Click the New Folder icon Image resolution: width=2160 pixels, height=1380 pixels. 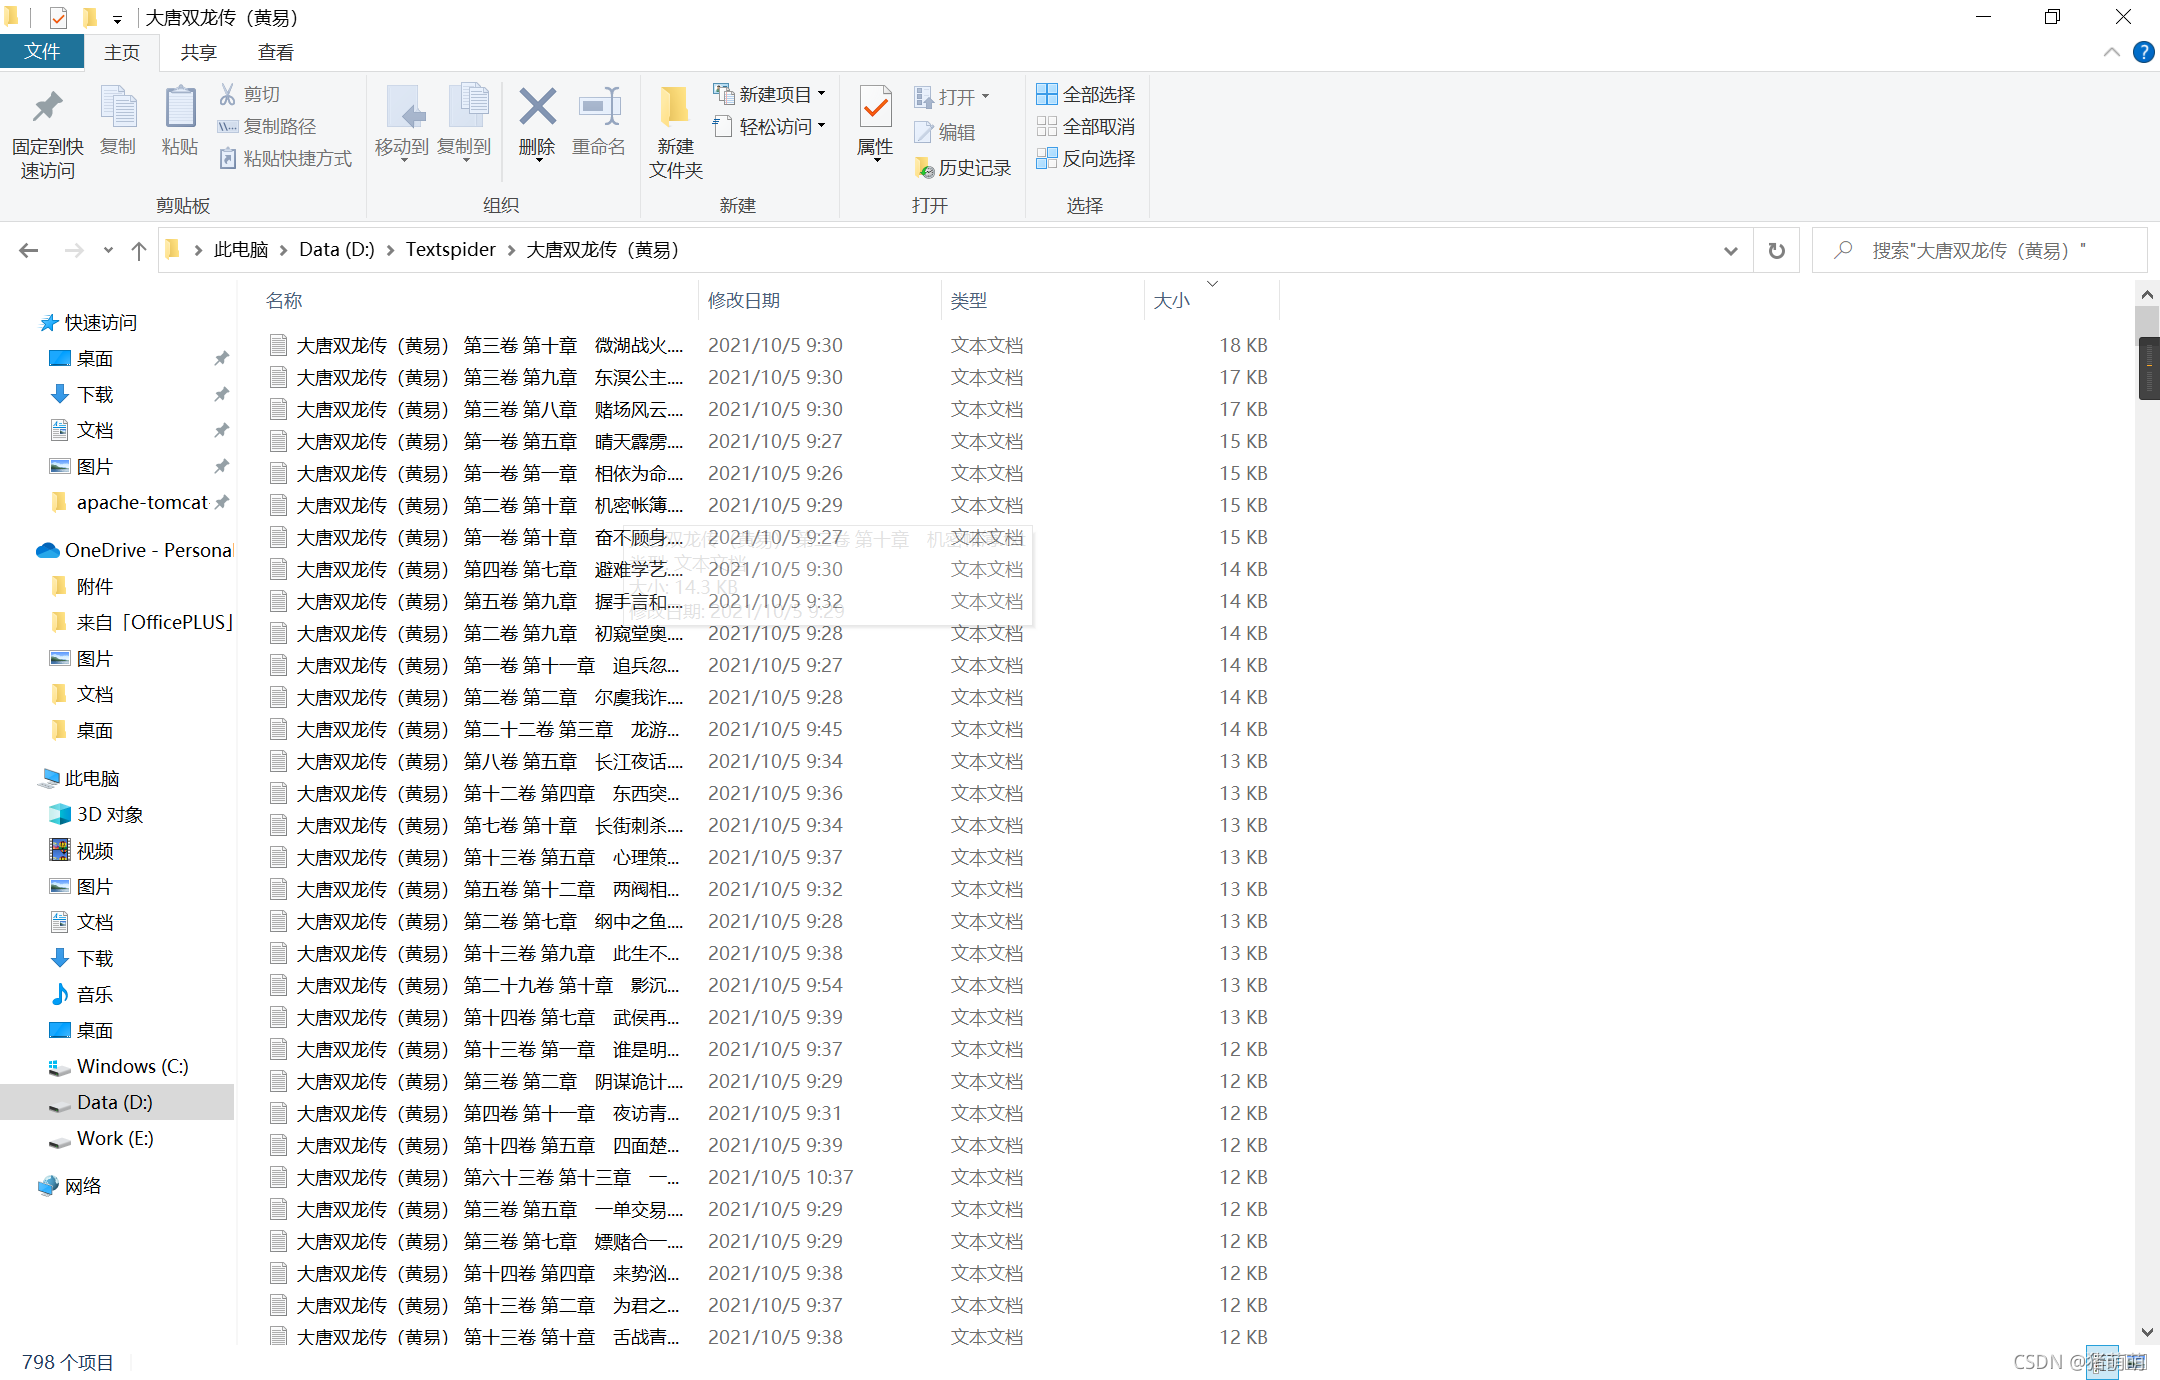pos(675,107)
